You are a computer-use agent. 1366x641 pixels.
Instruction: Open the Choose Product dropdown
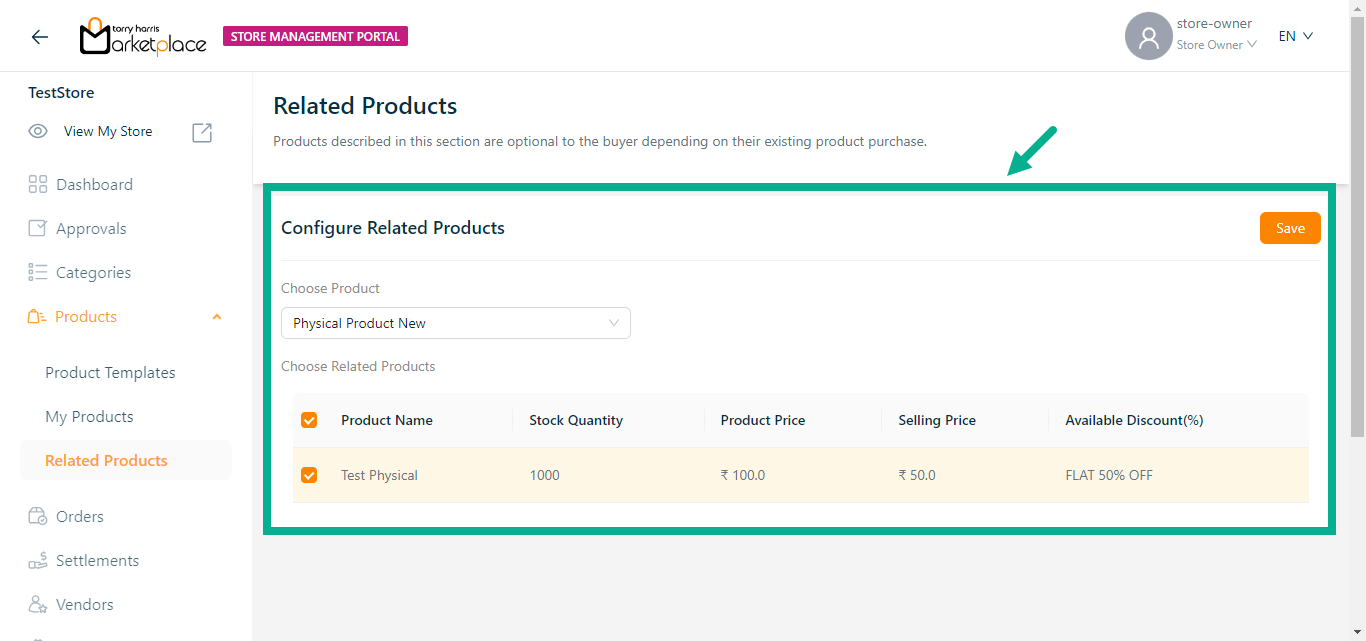[x=455, y=323]
